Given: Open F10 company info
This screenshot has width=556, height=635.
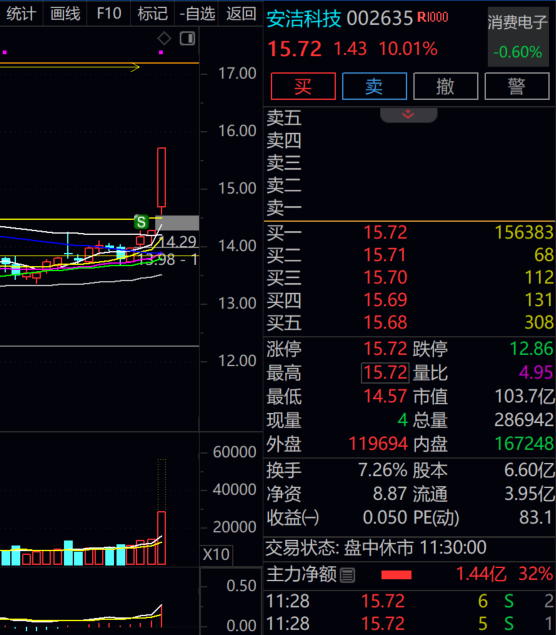Looking at the screenshot, I should point(109,14).
